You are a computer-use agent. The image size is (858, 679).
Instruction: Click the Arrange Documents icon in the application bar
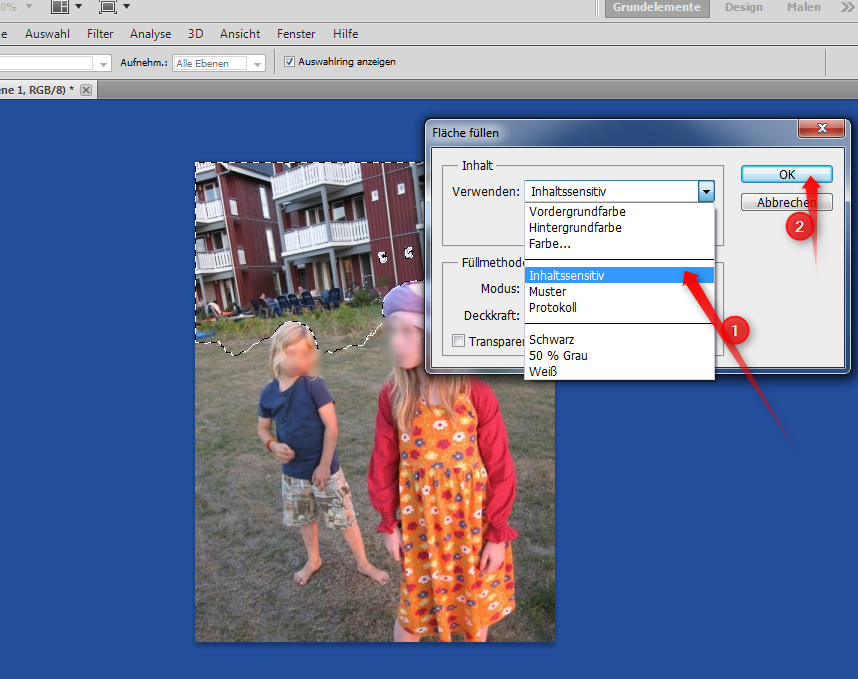58,8
